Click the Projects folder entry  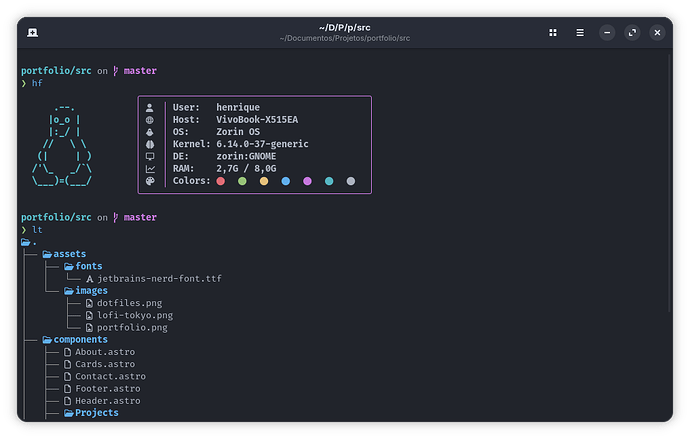point(96,412)
